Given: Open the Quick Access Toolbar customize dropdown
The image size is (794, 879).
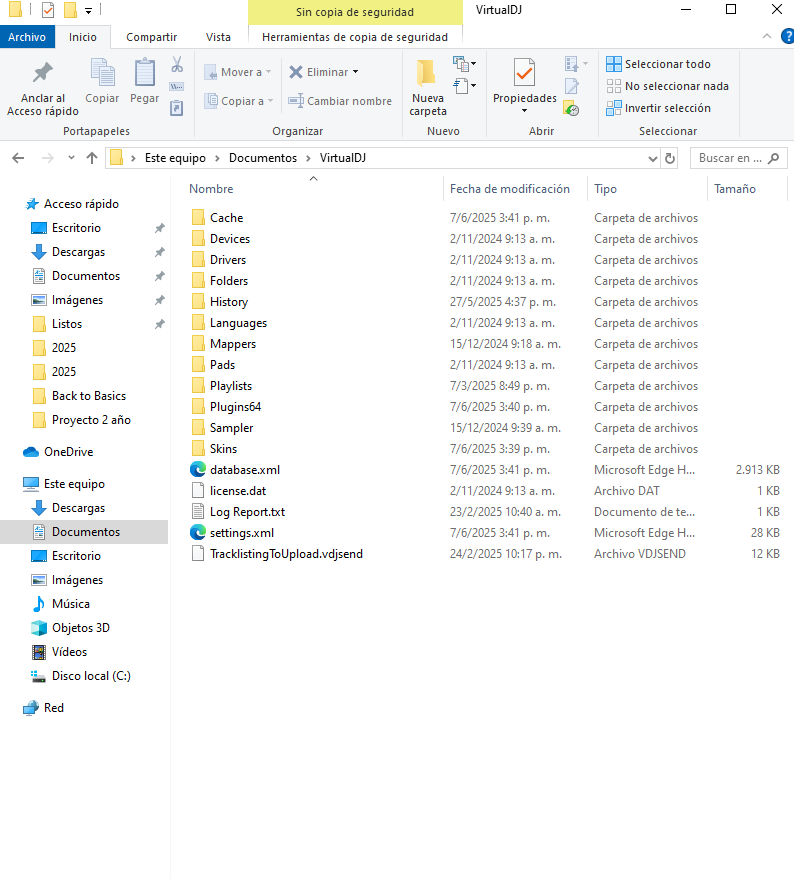Looking at the screenshot, I should pos(89,10).
